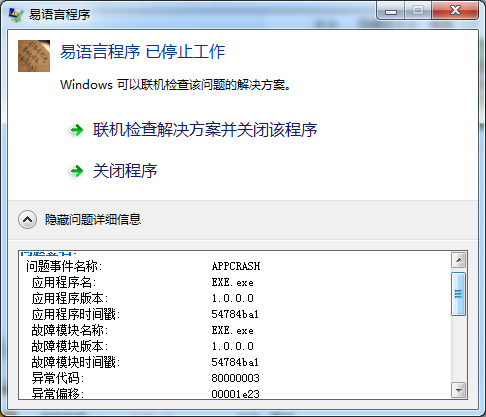486x417 pixels.
Task: Click green arrow beside 联机检查解决方案并关闭该程序
Action: pyautogui.click(x=77, y=130)
